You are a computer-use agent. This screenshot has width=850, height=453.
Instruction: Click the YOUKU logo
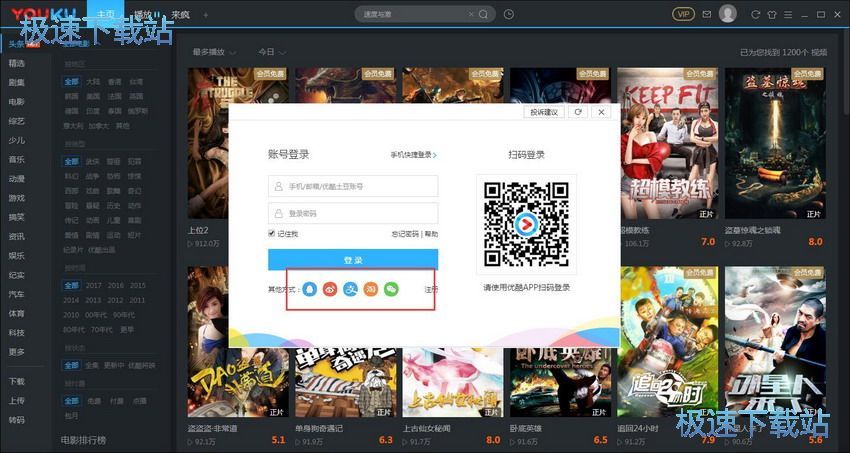tap(43, 14)
